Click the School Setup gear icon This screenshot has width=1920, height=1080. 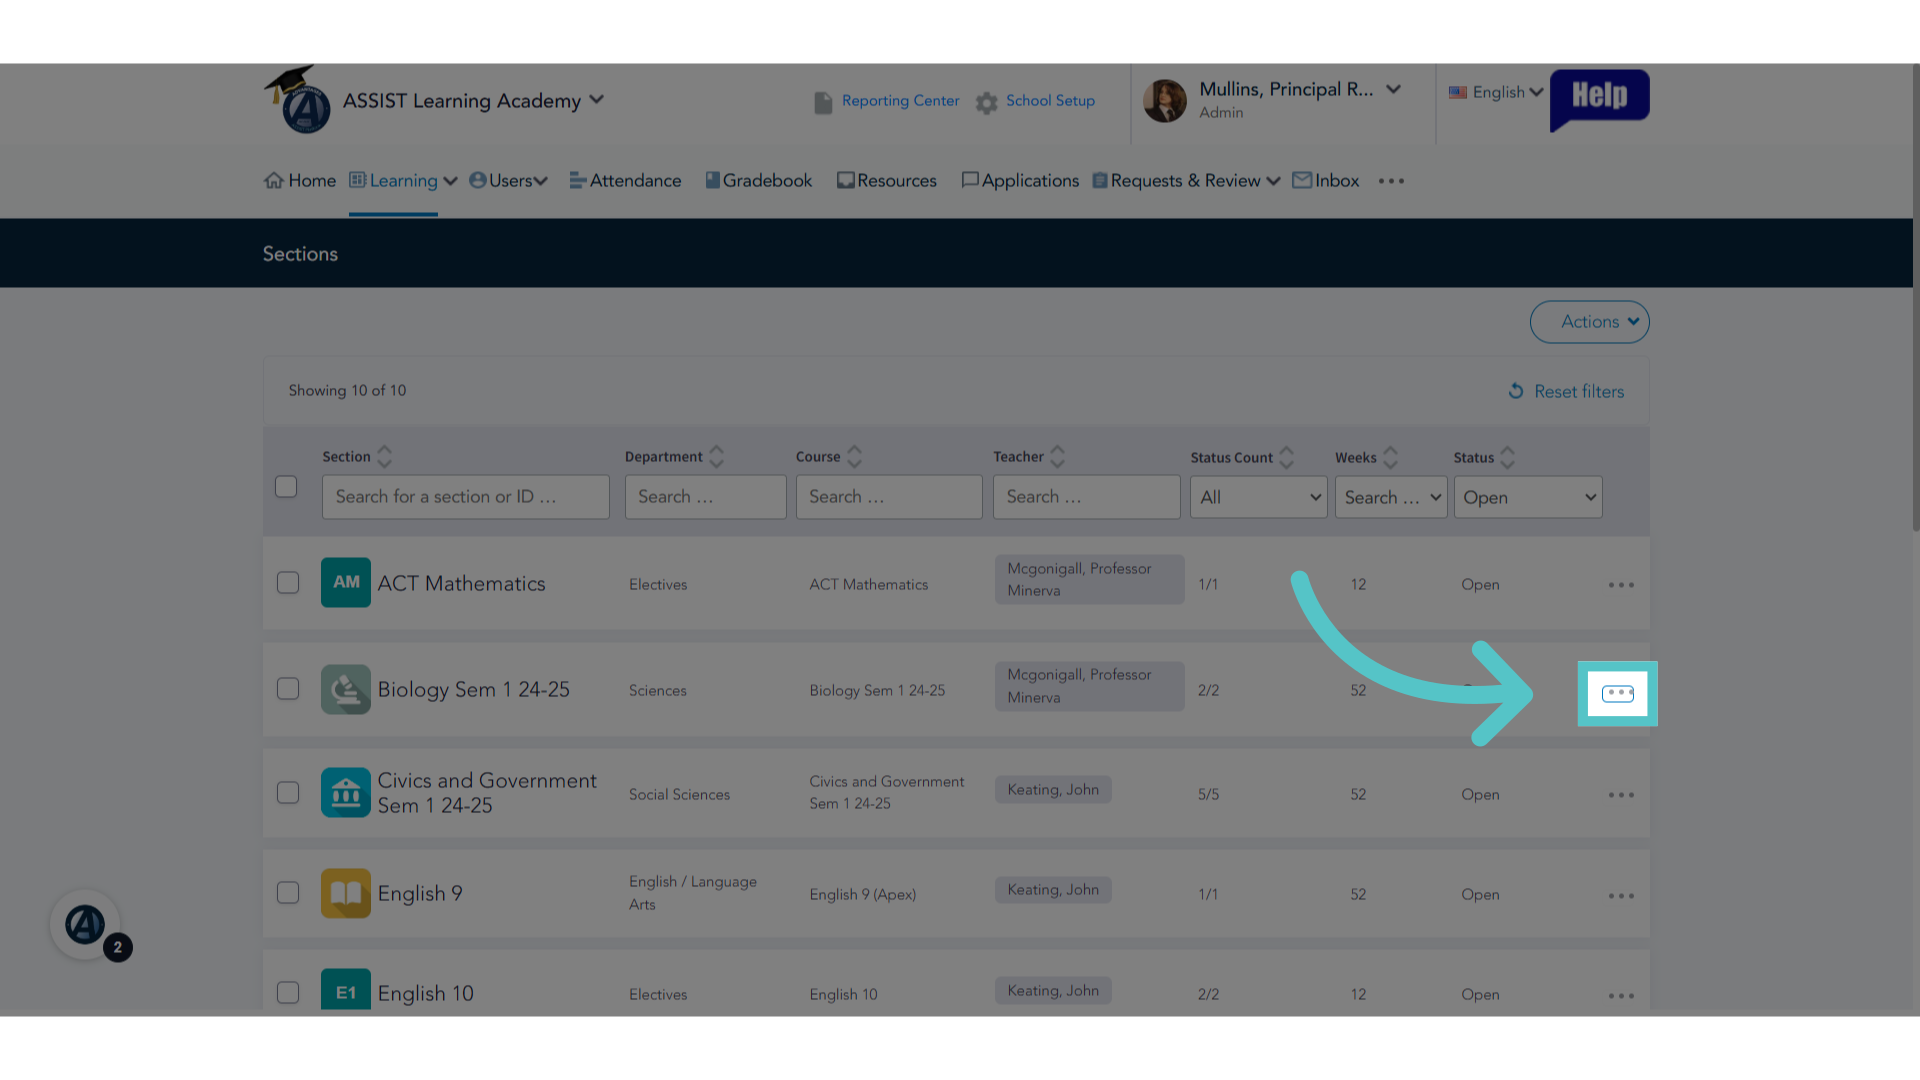click(987, 102)
